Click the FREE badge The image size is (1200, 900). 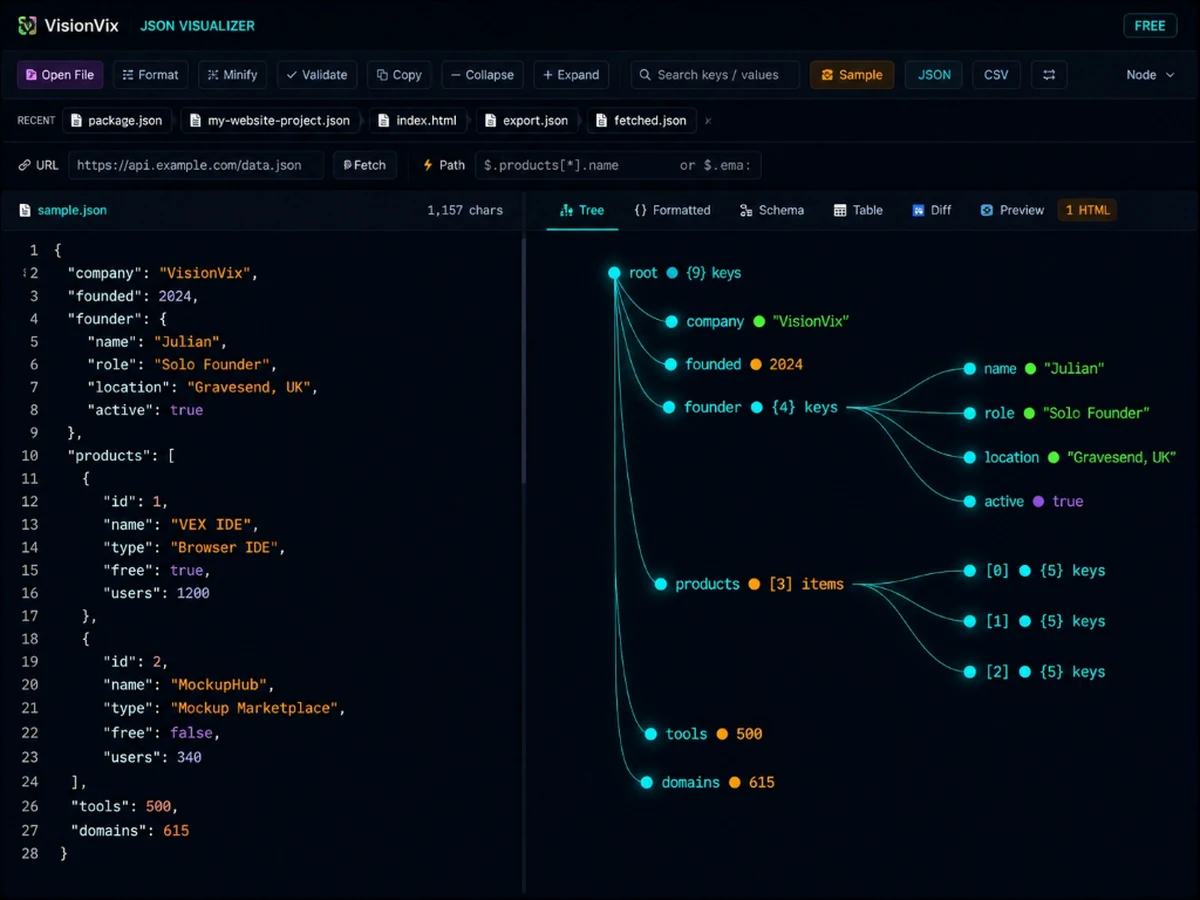(x=1150, y=25)
